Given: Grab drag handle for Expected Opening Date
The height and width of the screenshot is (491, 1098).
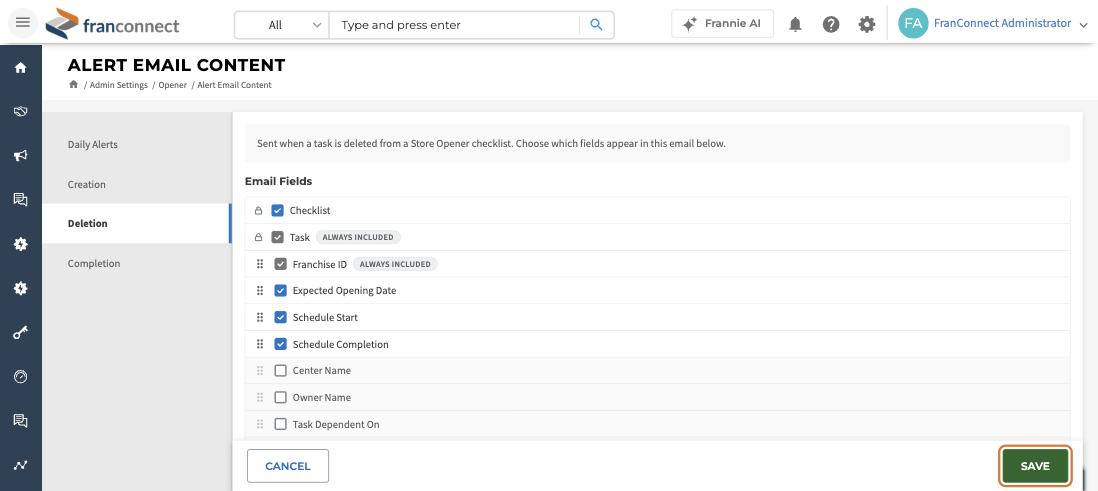Looking at the screenshot, I should pos(260,291).
